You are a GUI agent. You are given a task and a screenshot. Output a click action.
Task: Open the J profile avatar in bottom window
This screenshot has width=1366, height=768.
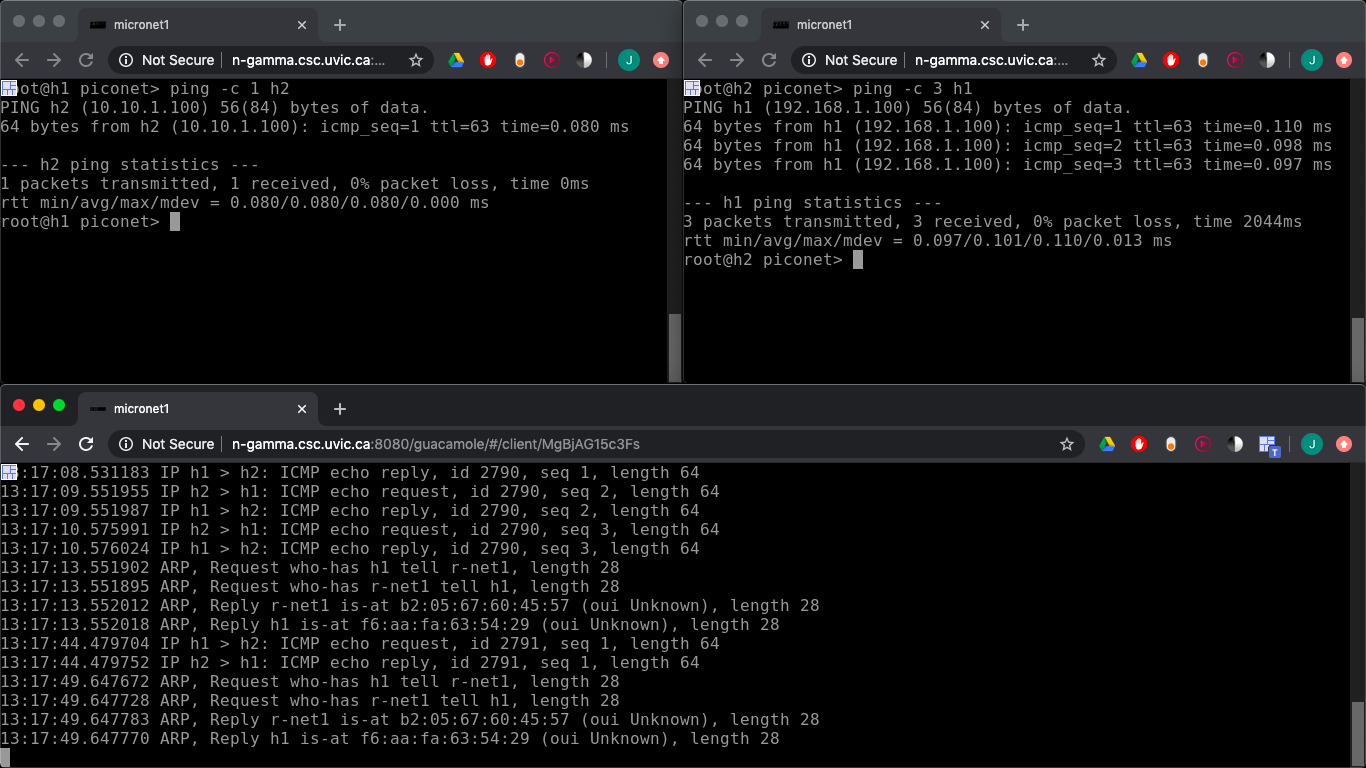(x=1312, y=444)
